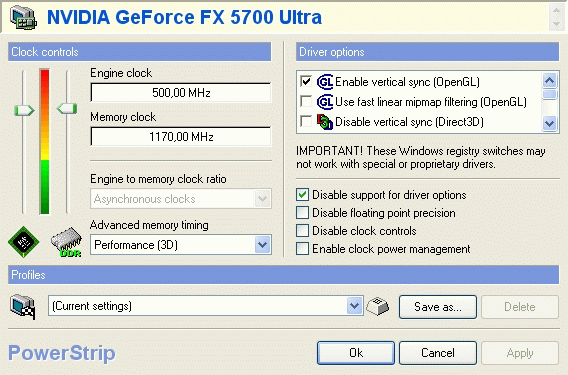The height and width of the screenshot is (375, 568).
Task: Click the Direct3D icon beside Disable vertical sync
Action: [x=325, y=122]
